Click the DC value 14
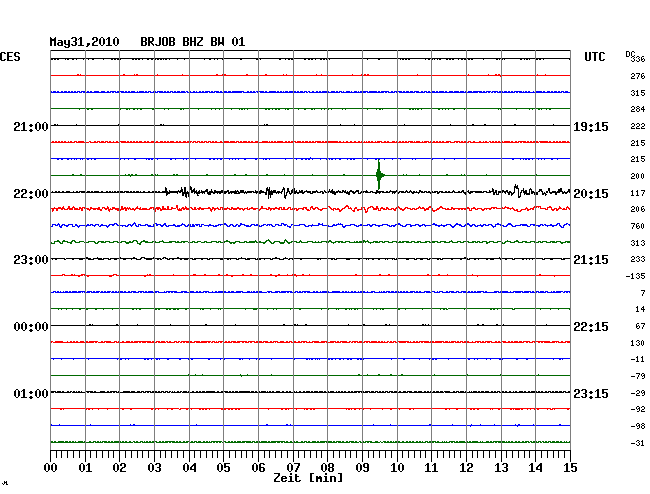The image size is (650, 494). 640,309
